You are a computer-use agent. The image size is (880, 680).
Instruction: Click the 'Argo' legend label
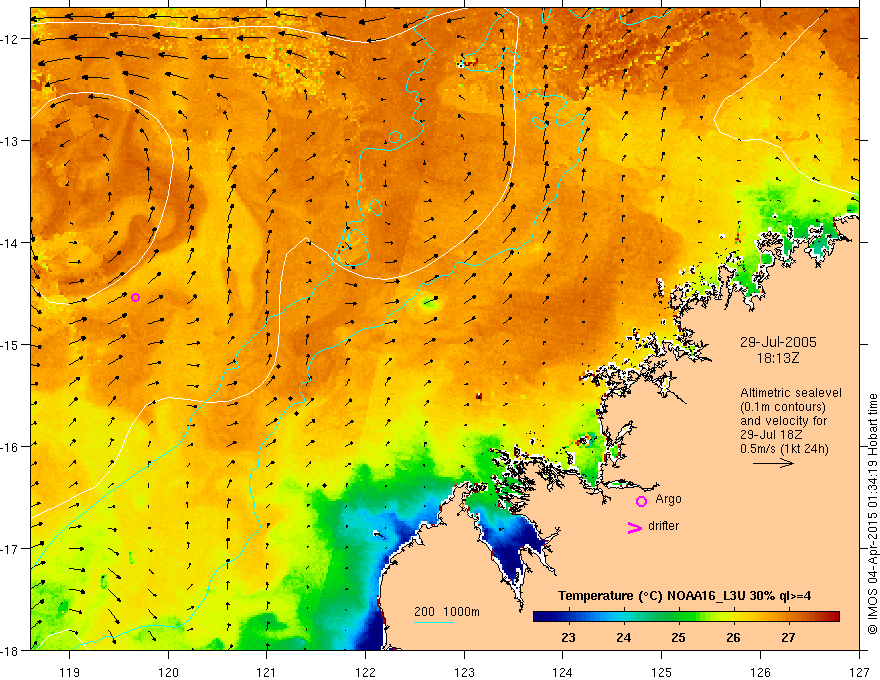668,499
